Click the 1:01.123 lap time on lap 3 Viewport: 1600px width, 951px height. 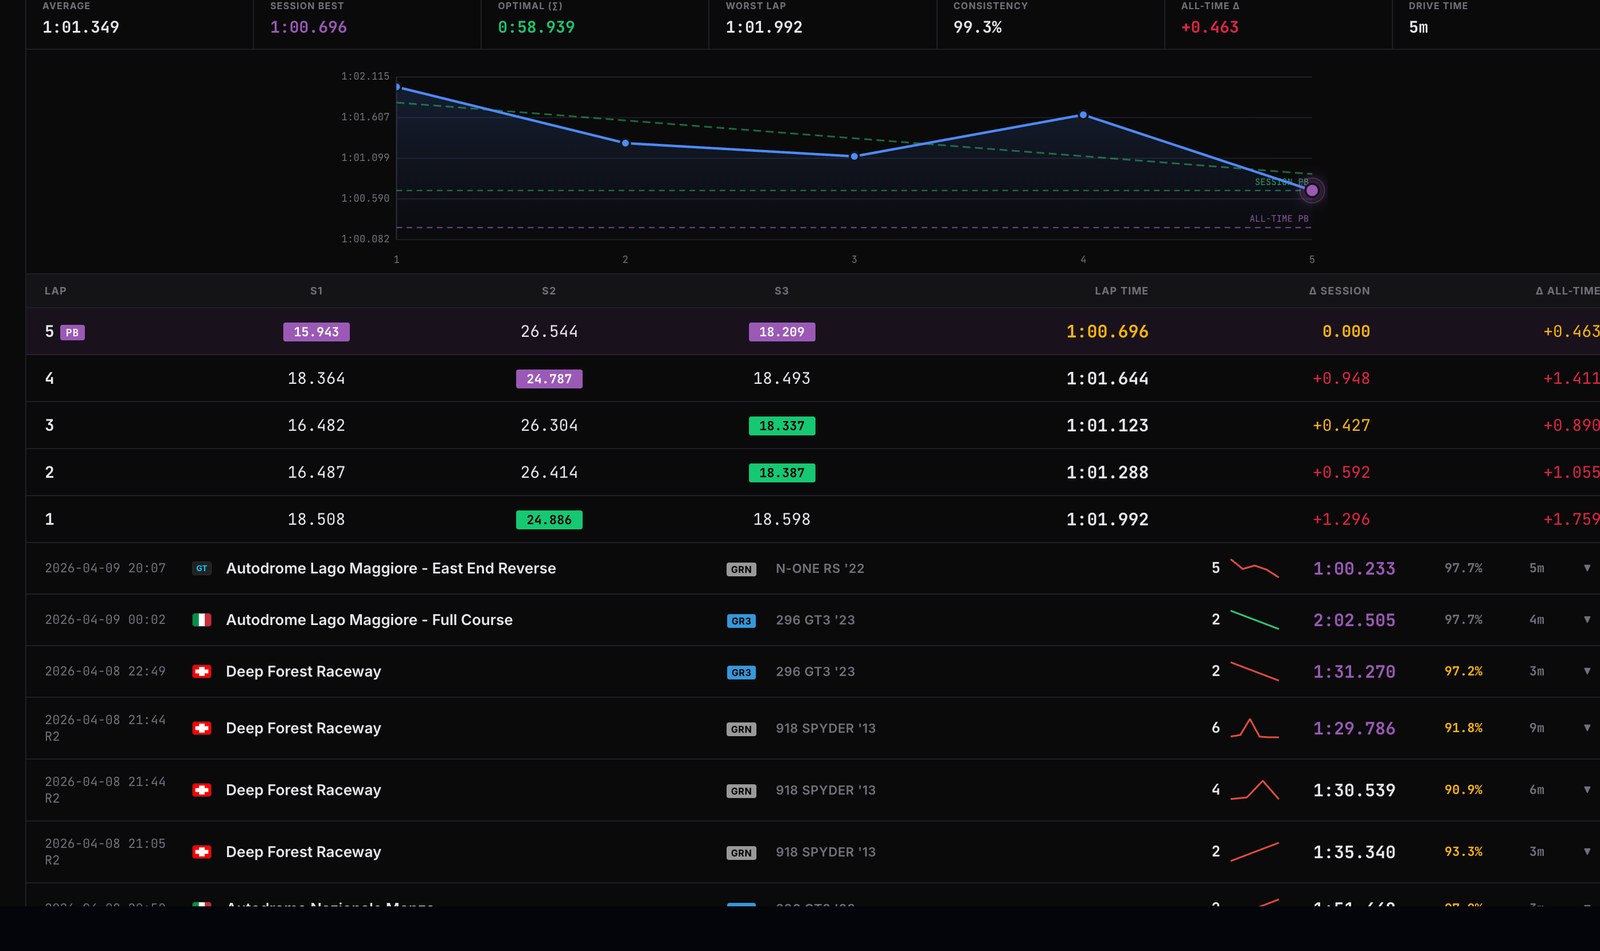click(1107, 426)
